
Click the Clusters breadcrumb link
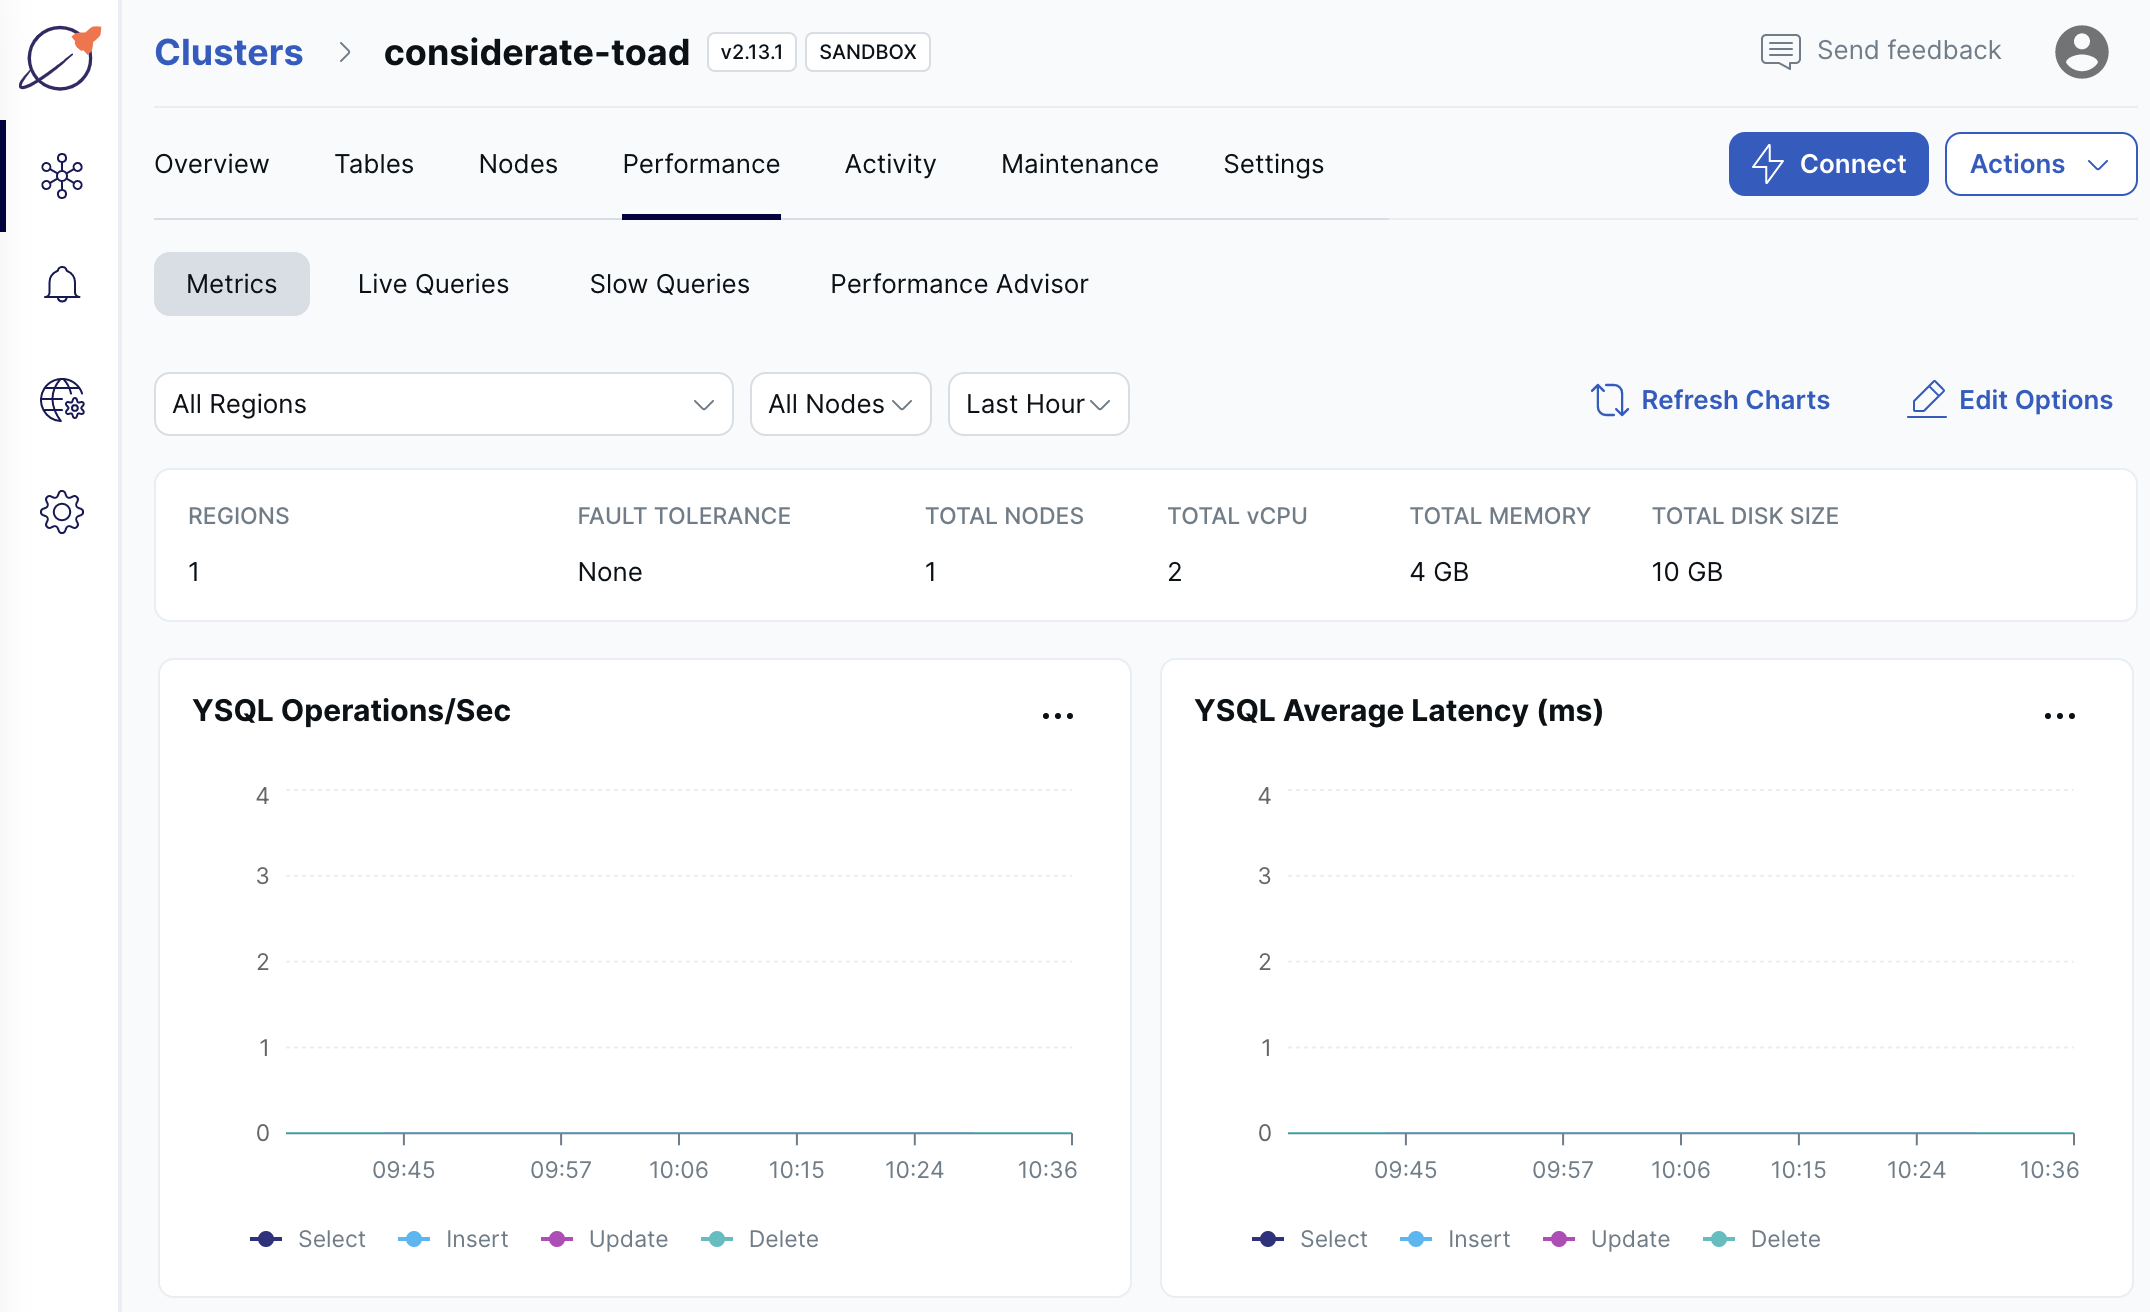[x=229, y=52]
